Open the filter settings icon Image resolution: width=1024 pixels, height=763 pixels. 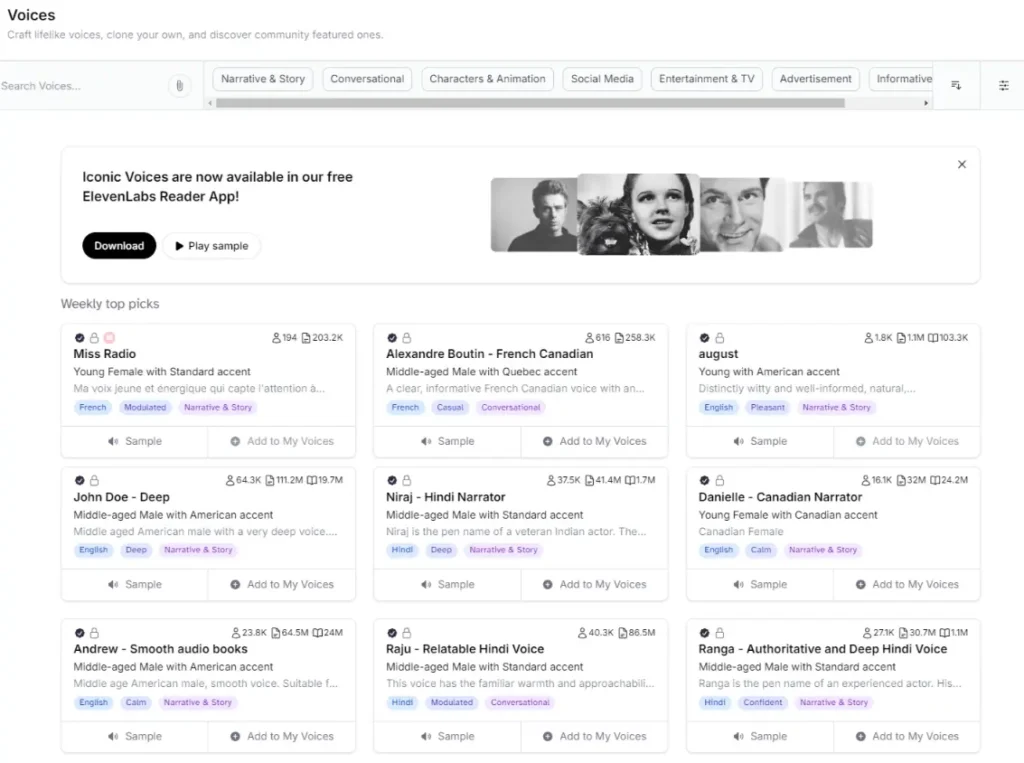coord(1003,86)
